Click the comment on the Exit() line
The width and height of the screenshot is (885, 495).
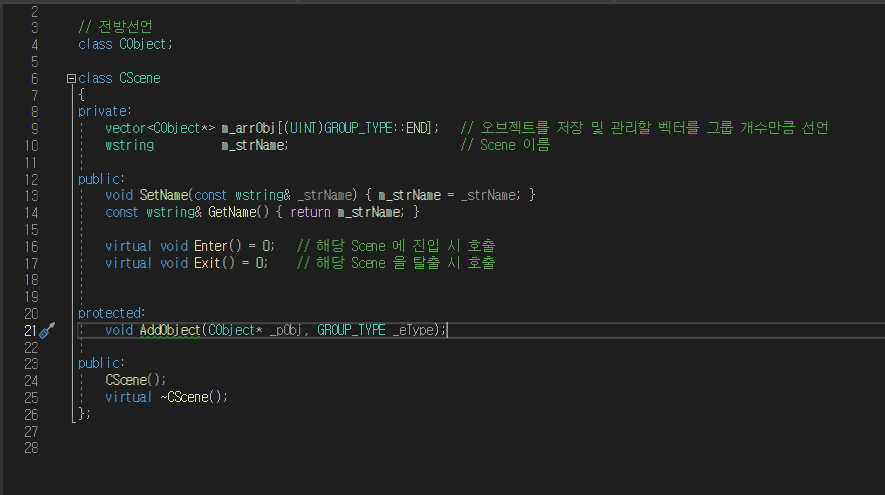click(x=396, y=263)
